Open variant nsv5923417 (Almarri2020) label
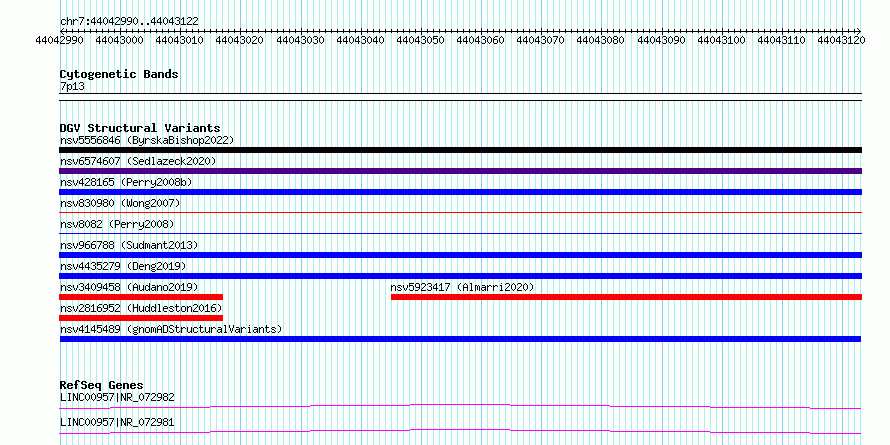Image resolution: width=890 pixels, height=445 pixels. (463, 287)
